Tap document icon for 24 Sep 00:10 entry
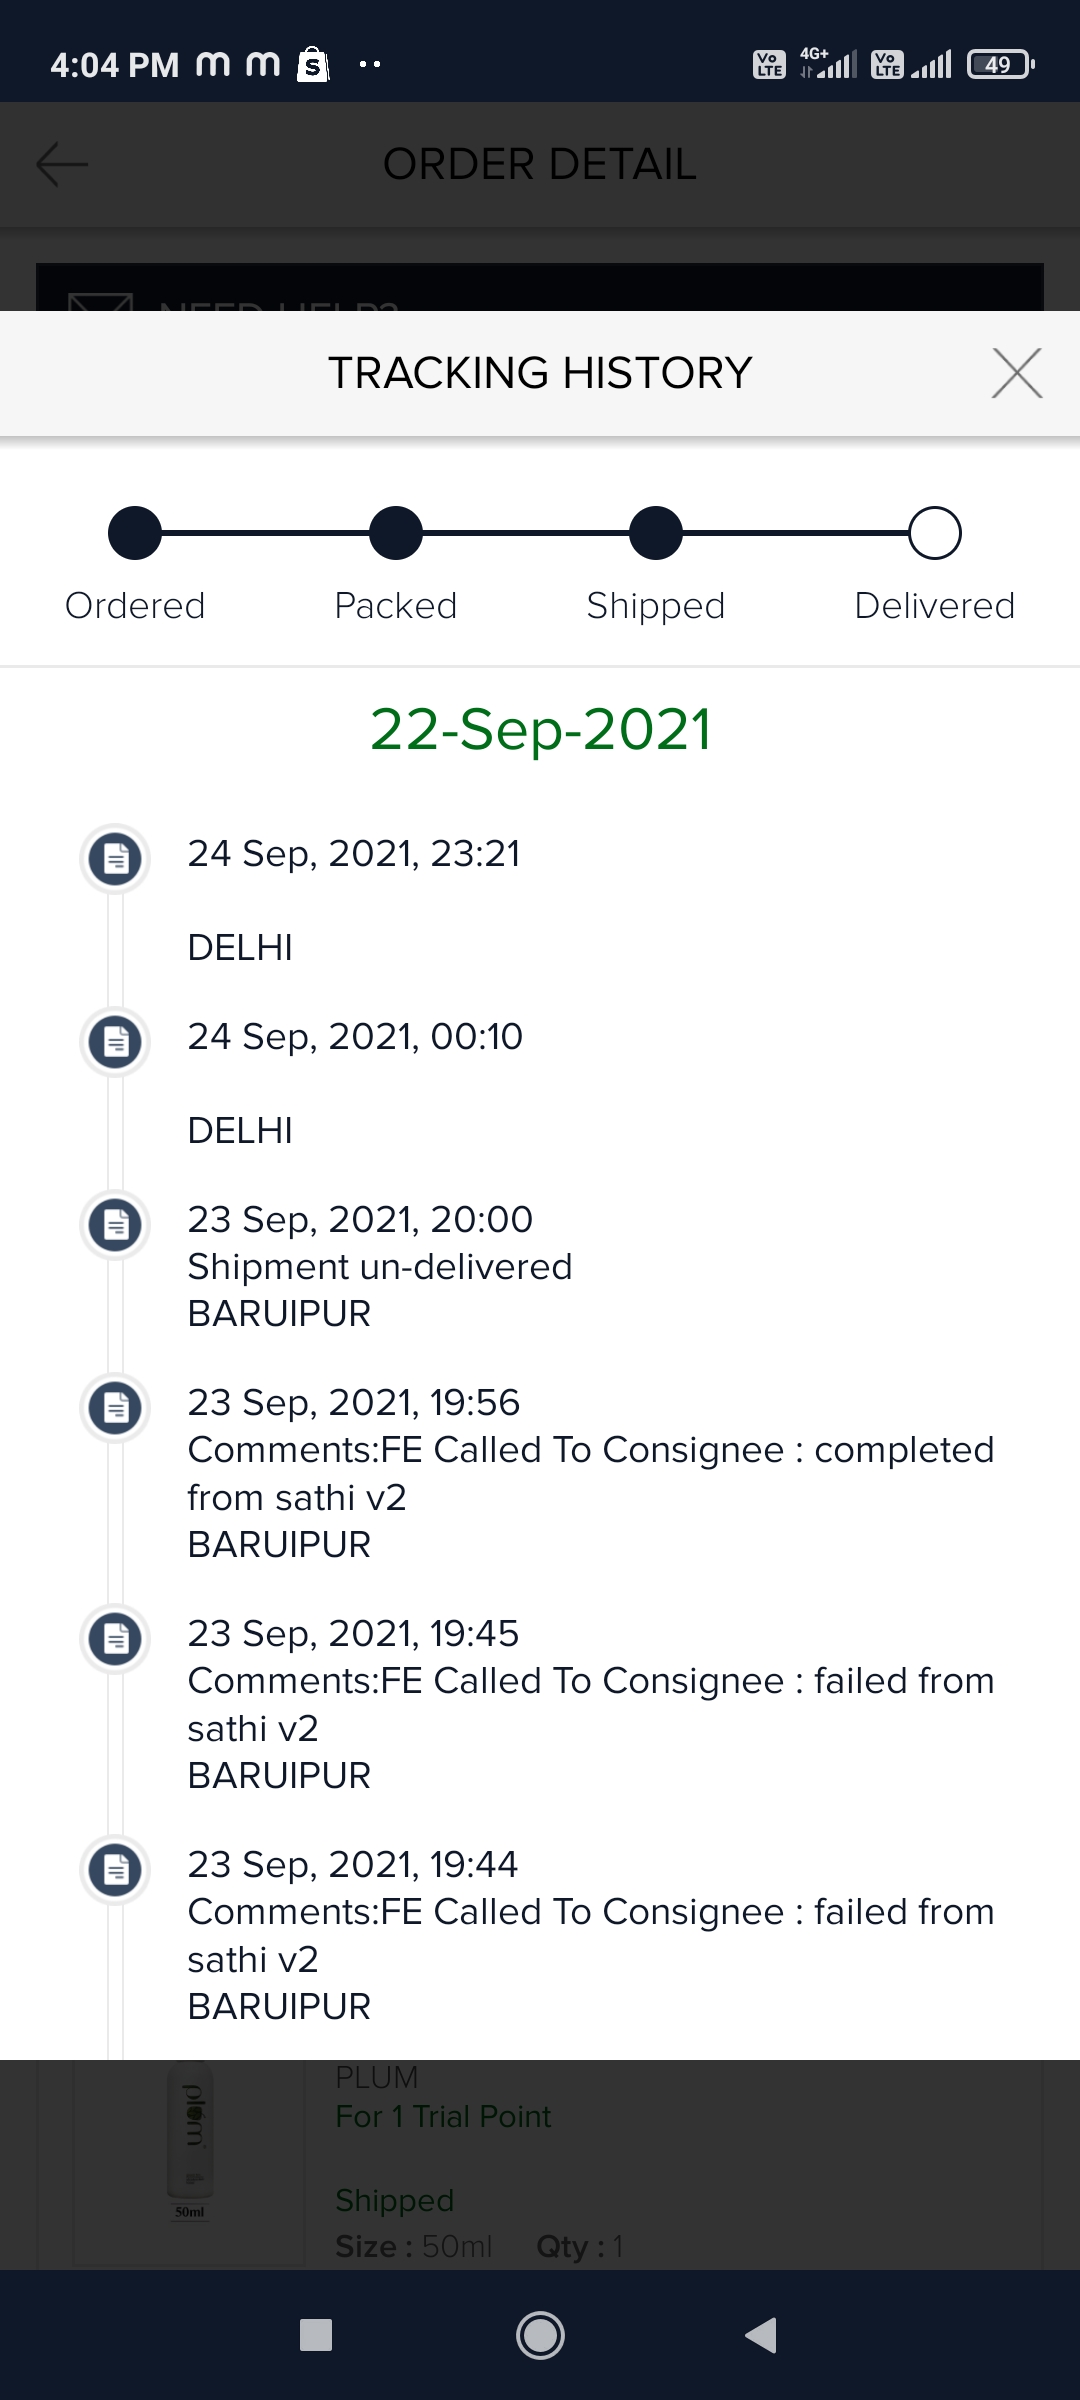 (x=116, y=1041)
